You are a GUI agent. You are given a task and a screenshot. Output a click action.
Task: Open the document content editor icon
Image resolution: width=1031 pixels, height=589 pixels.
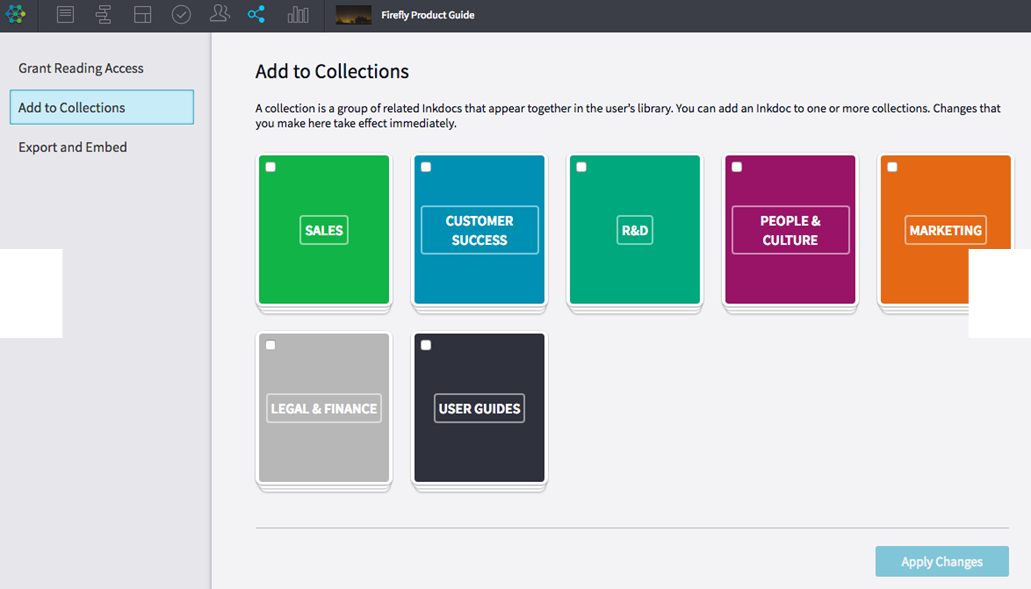(65, 15)
